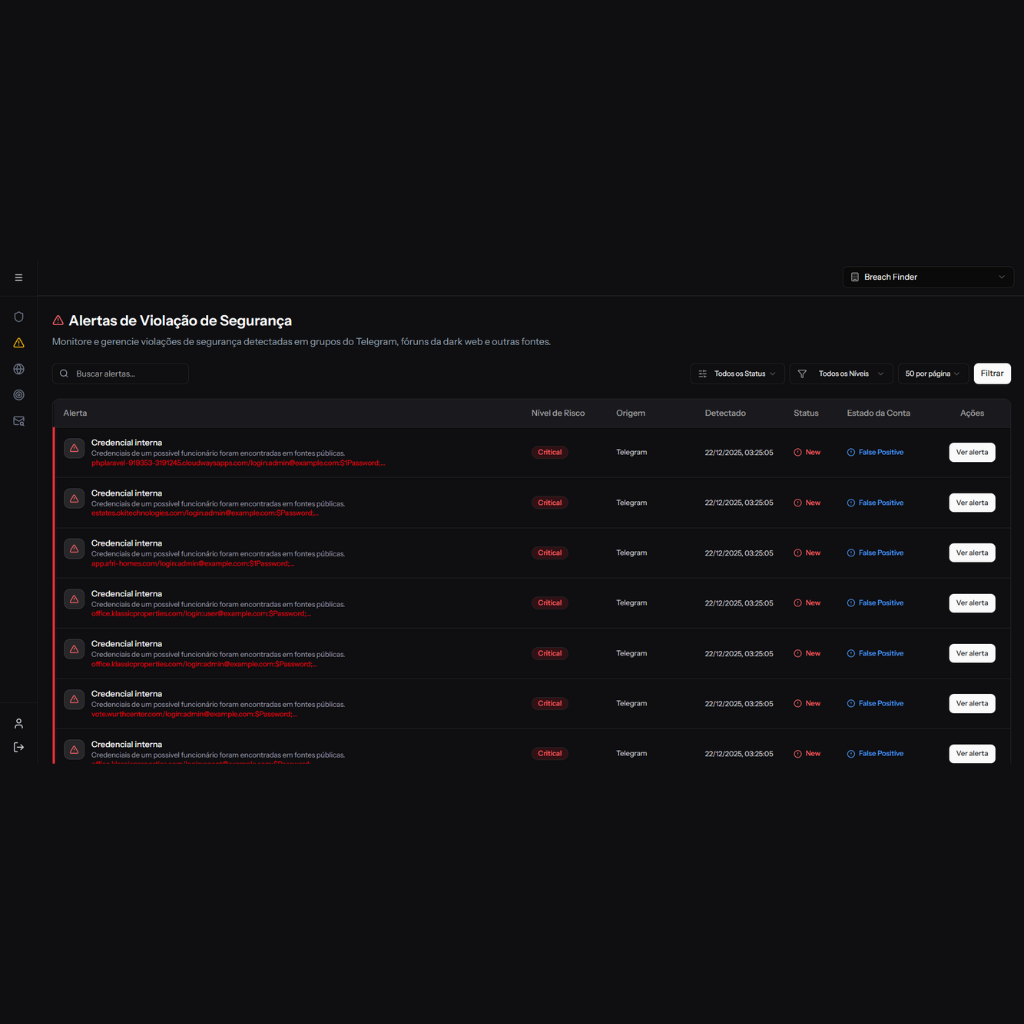Click the target radar sidebar icon
Image resolution: width=1024 pixels, height=1024 pixels.
coord(18,395)
